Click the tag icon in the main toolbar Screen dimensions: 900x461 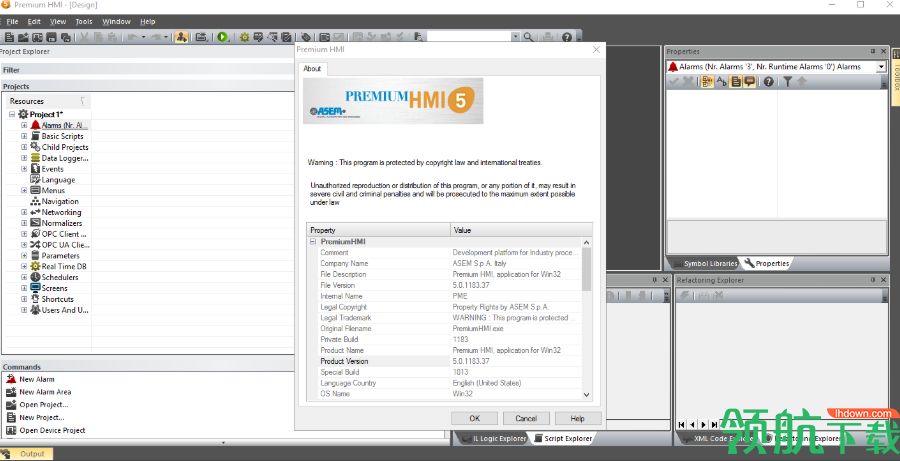pos(307,37)
